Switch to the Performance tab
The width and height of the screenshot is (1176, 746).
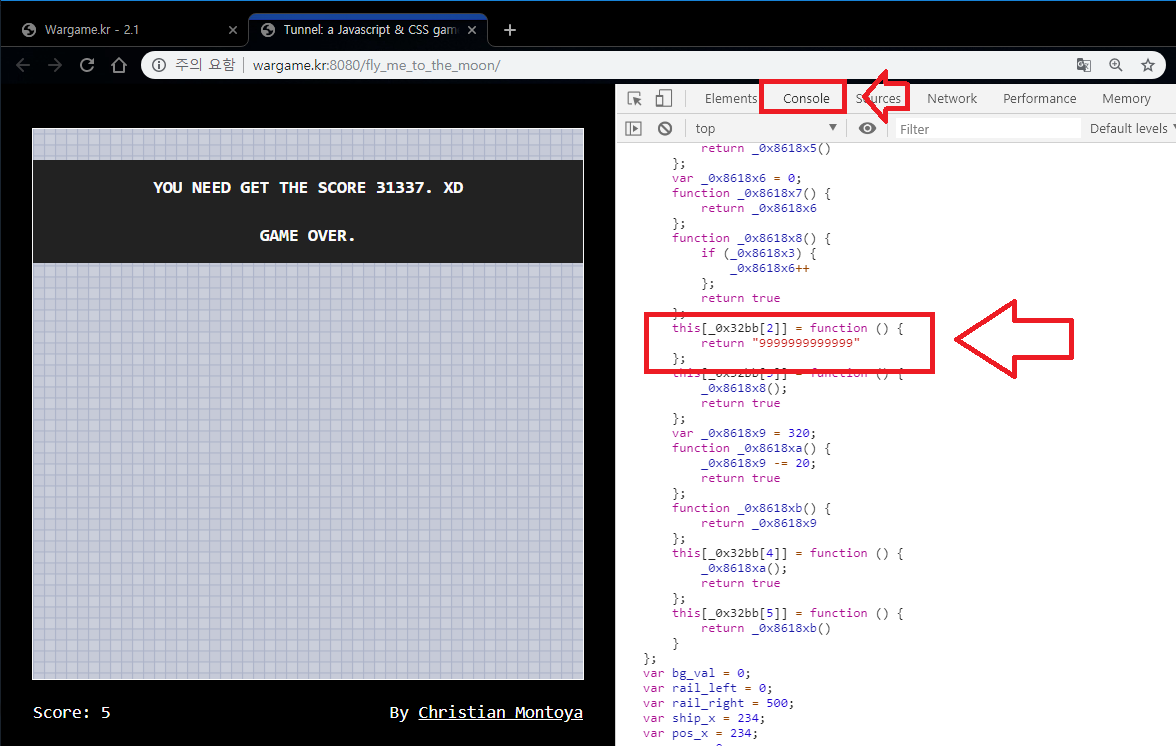[x=1040, y=98]
